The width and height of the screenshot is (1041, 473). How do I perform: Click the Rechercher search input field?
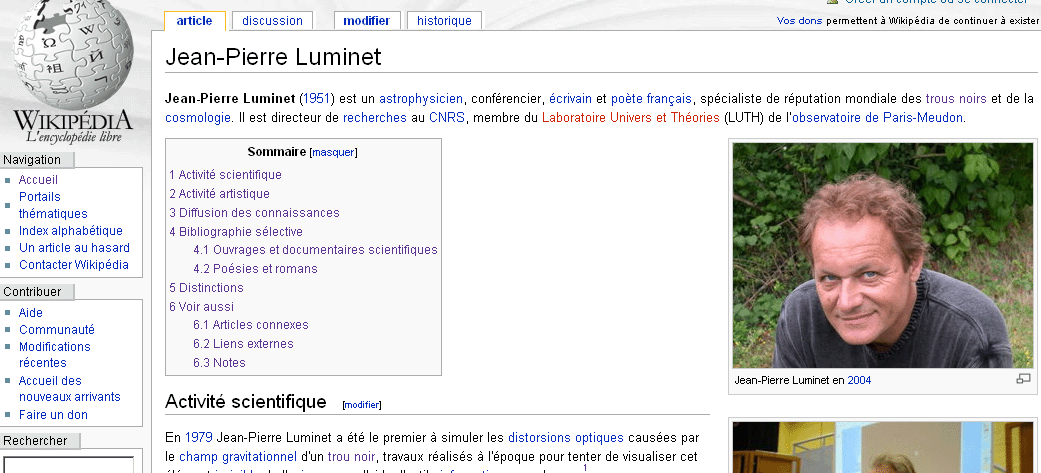[x=69, y=464]
